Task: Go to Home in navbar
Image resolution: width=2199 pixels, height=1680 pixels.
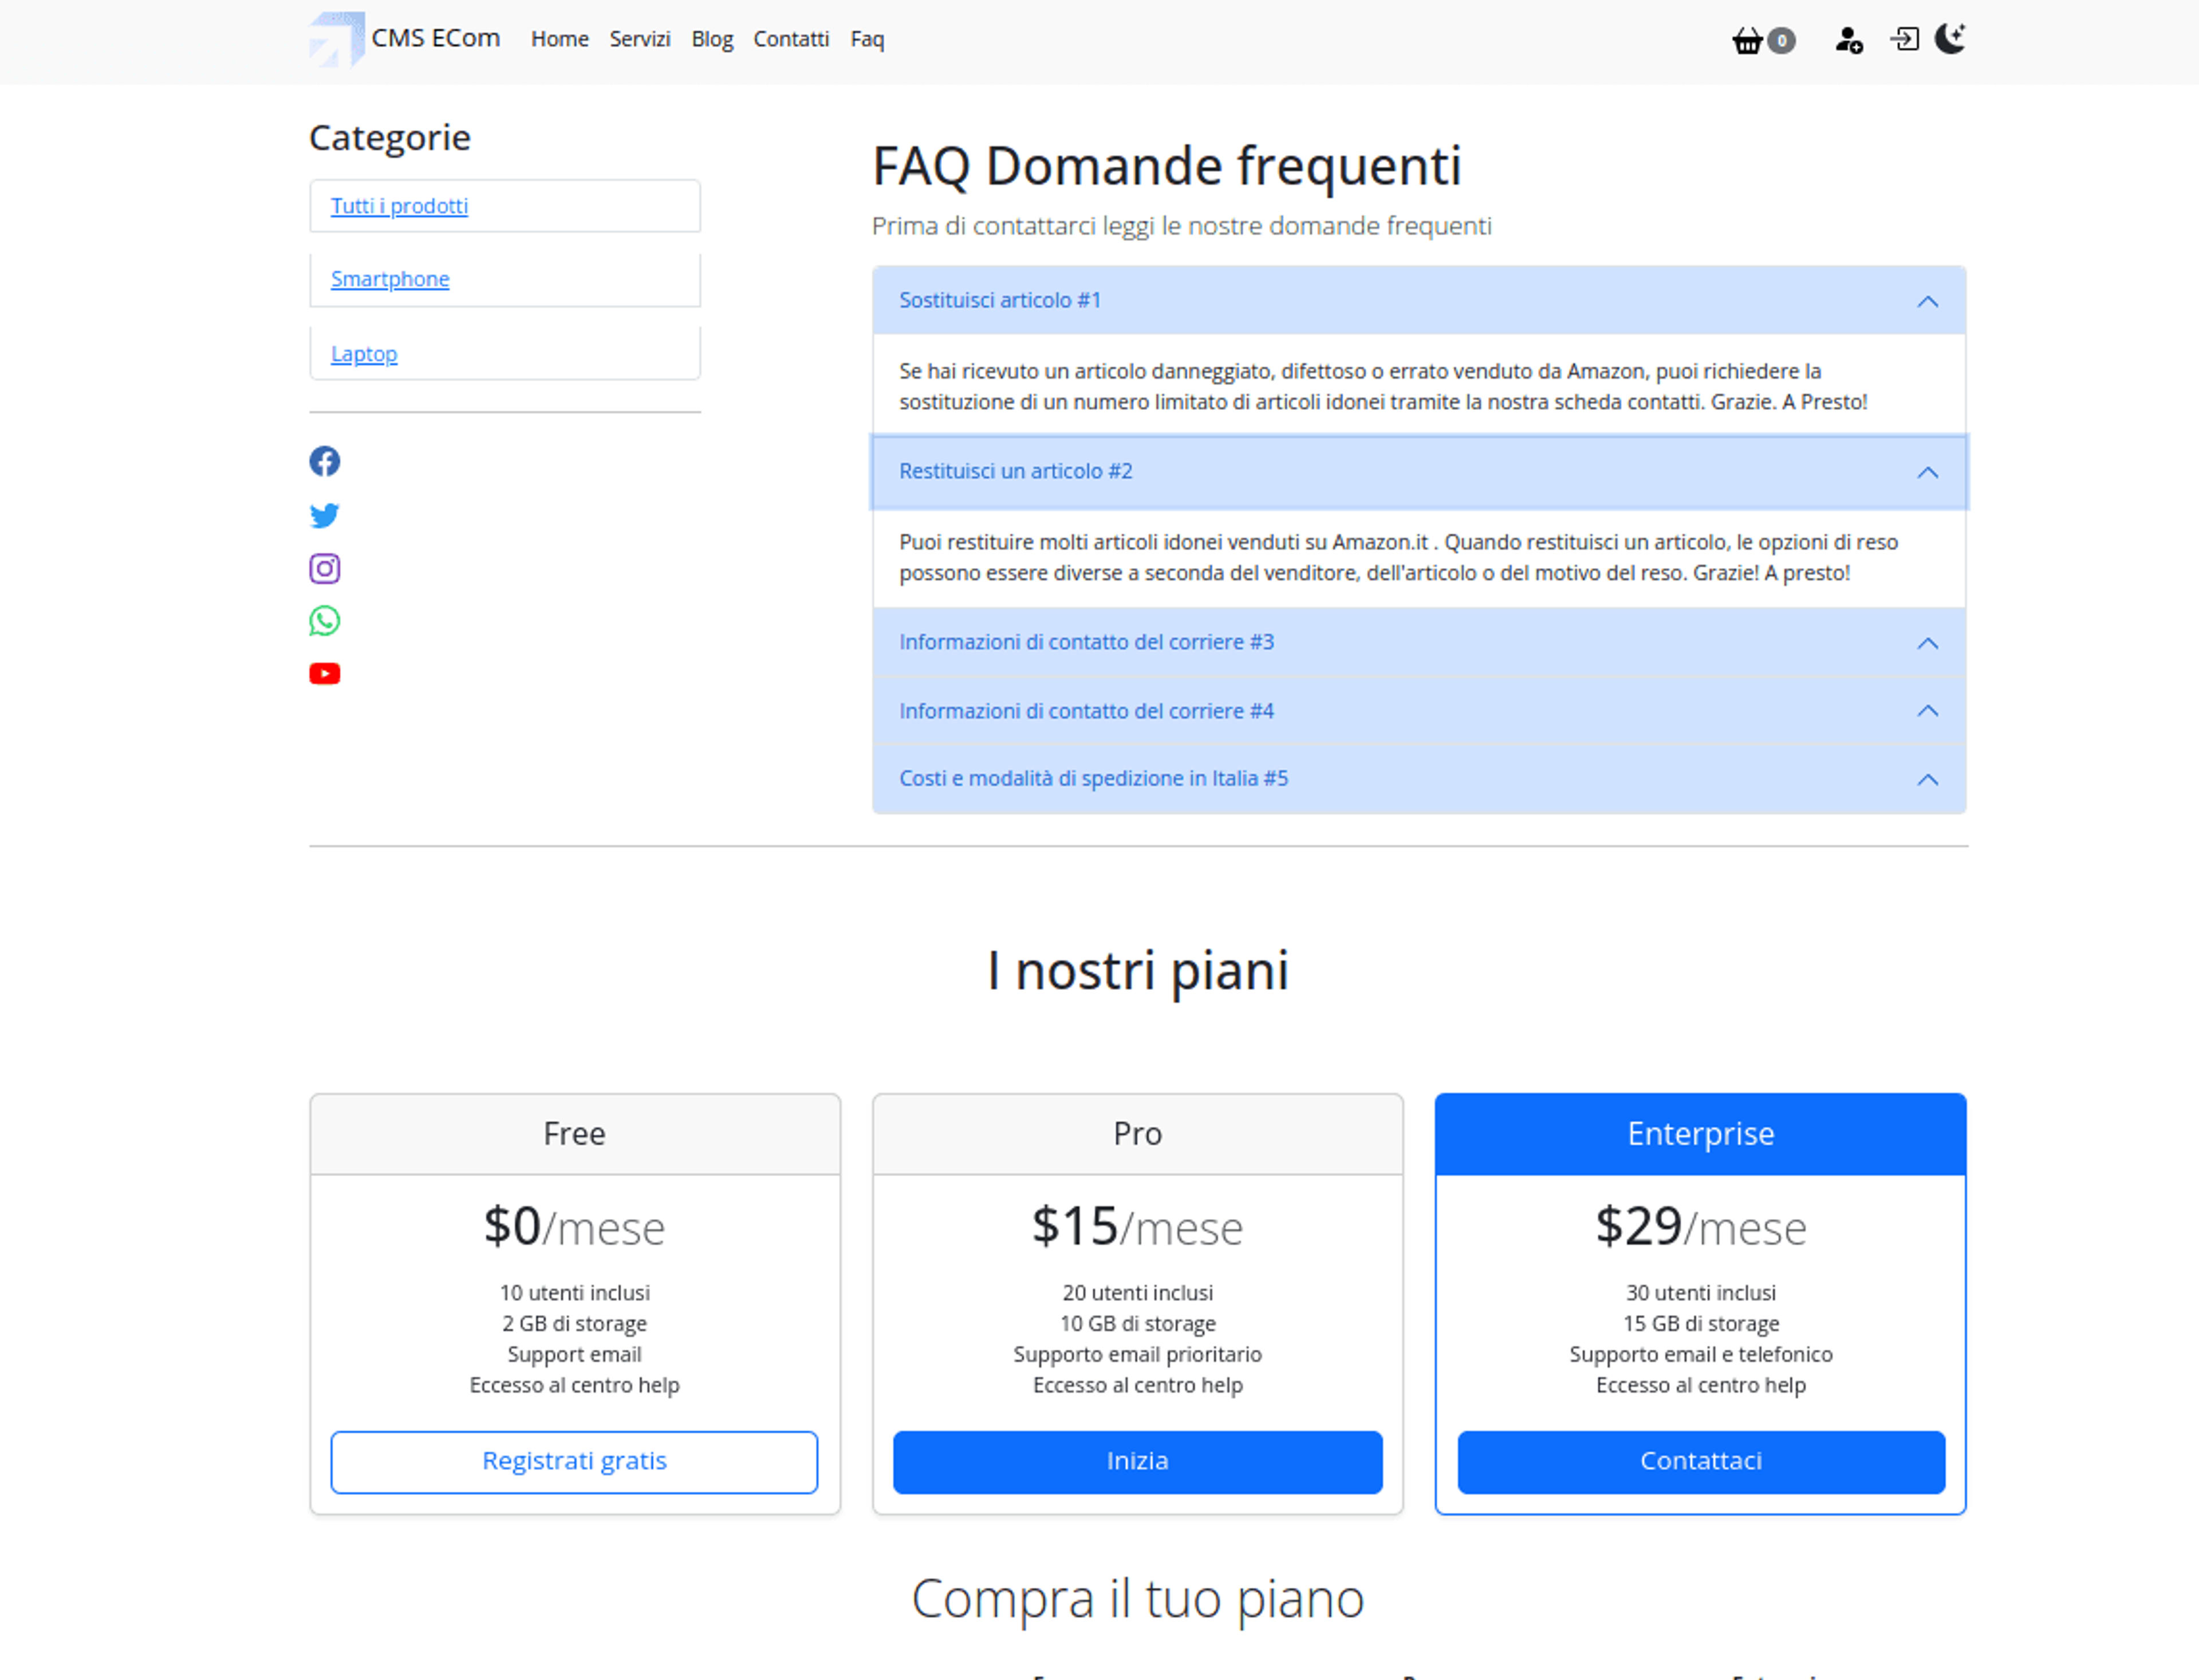Action: coord(560,39)
